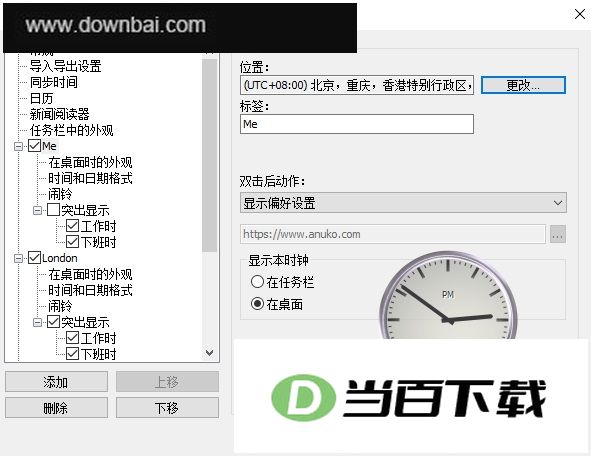The image size is (591, 456).
Task: Click the anuko.com URL field
Action: click(392, 234)
